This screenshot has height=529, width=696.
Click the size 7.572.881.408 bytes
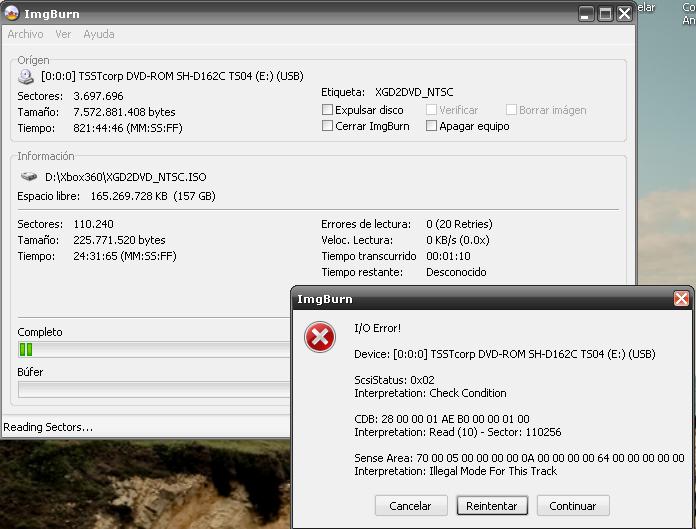coord(124,112)
